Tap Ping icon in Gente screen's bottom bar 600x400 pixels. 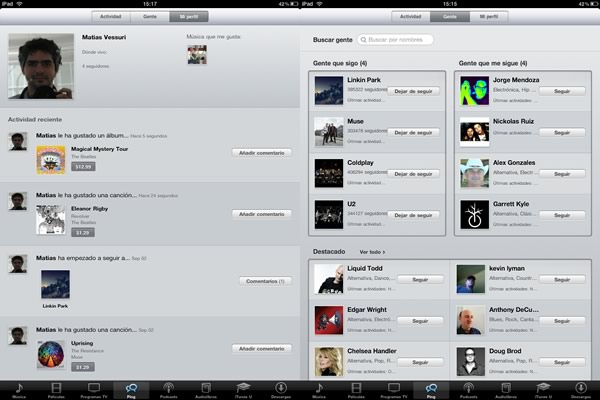tap(431, 390)
